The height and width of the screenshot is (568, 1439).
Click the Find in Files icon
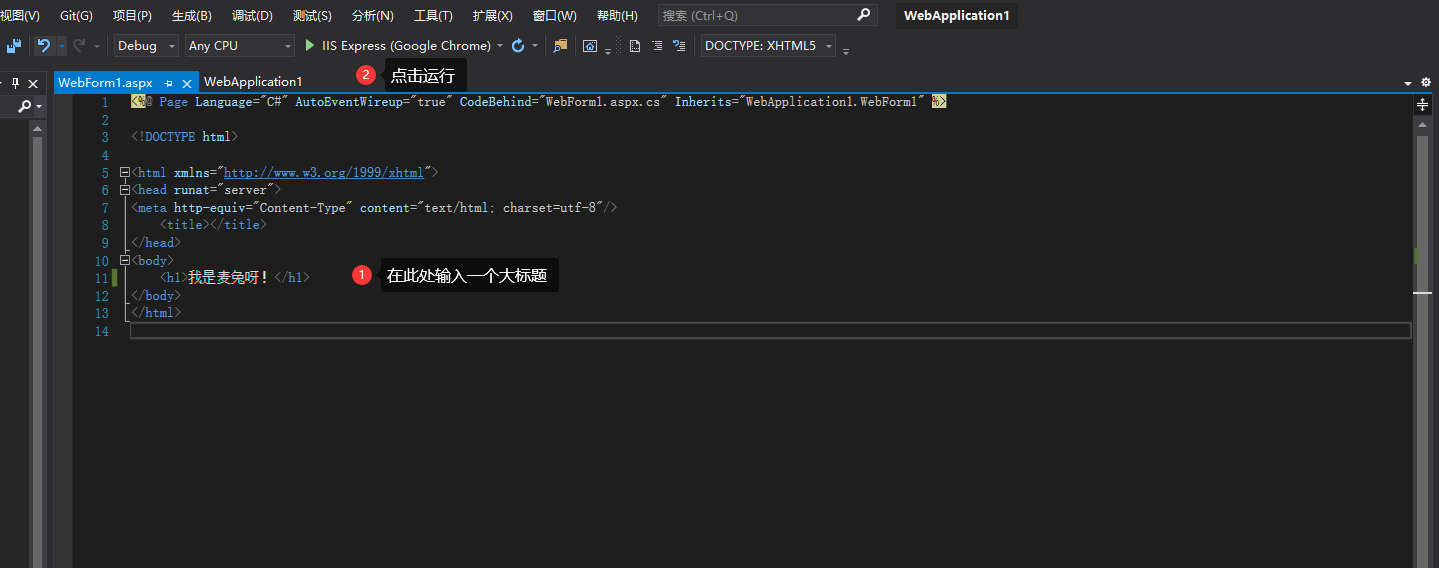click(x=560, y=46)
